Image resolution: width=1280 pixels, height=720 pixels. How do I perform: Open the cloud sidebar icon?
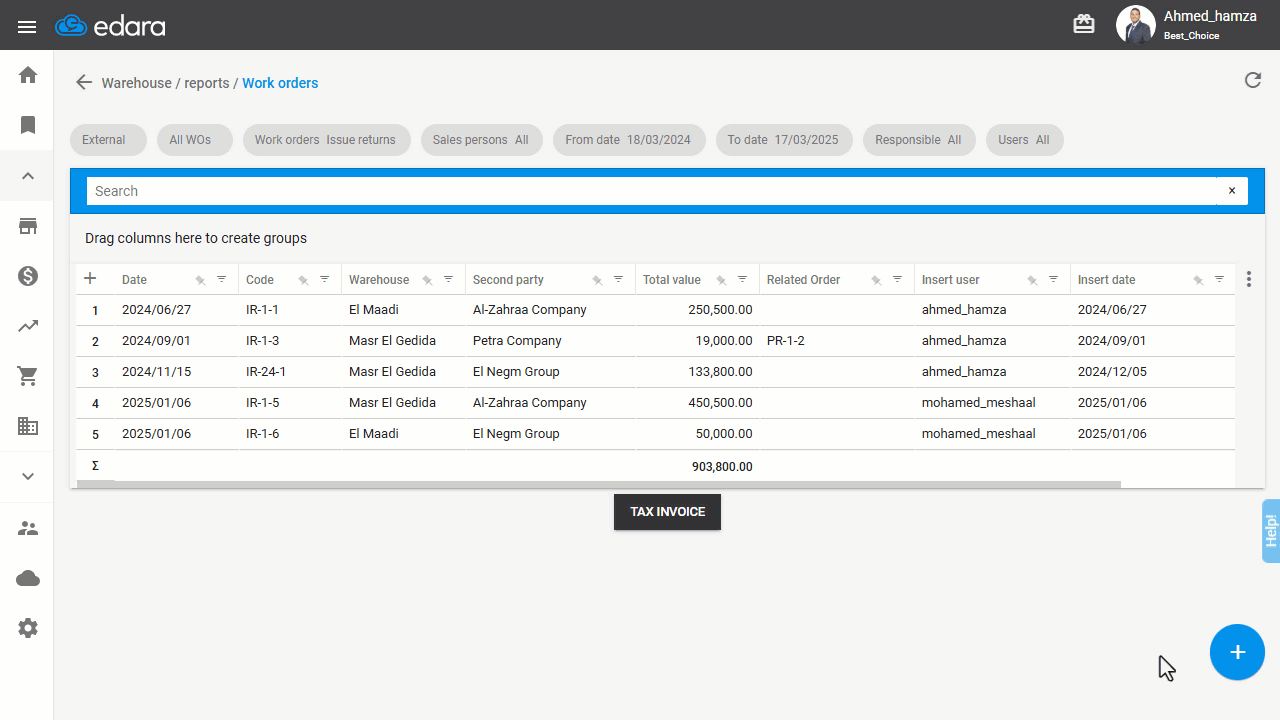coord(28,578)
